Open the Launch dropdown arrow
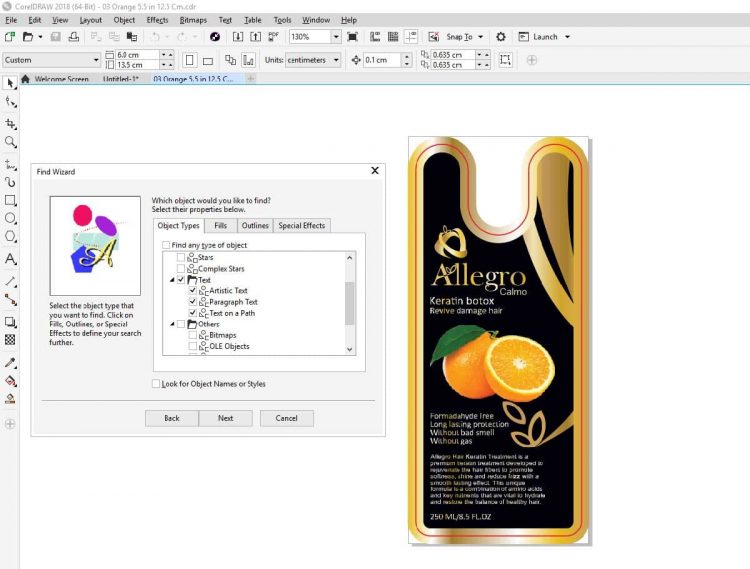Viewport: 750px width, 569px height. tap(567, 37)
